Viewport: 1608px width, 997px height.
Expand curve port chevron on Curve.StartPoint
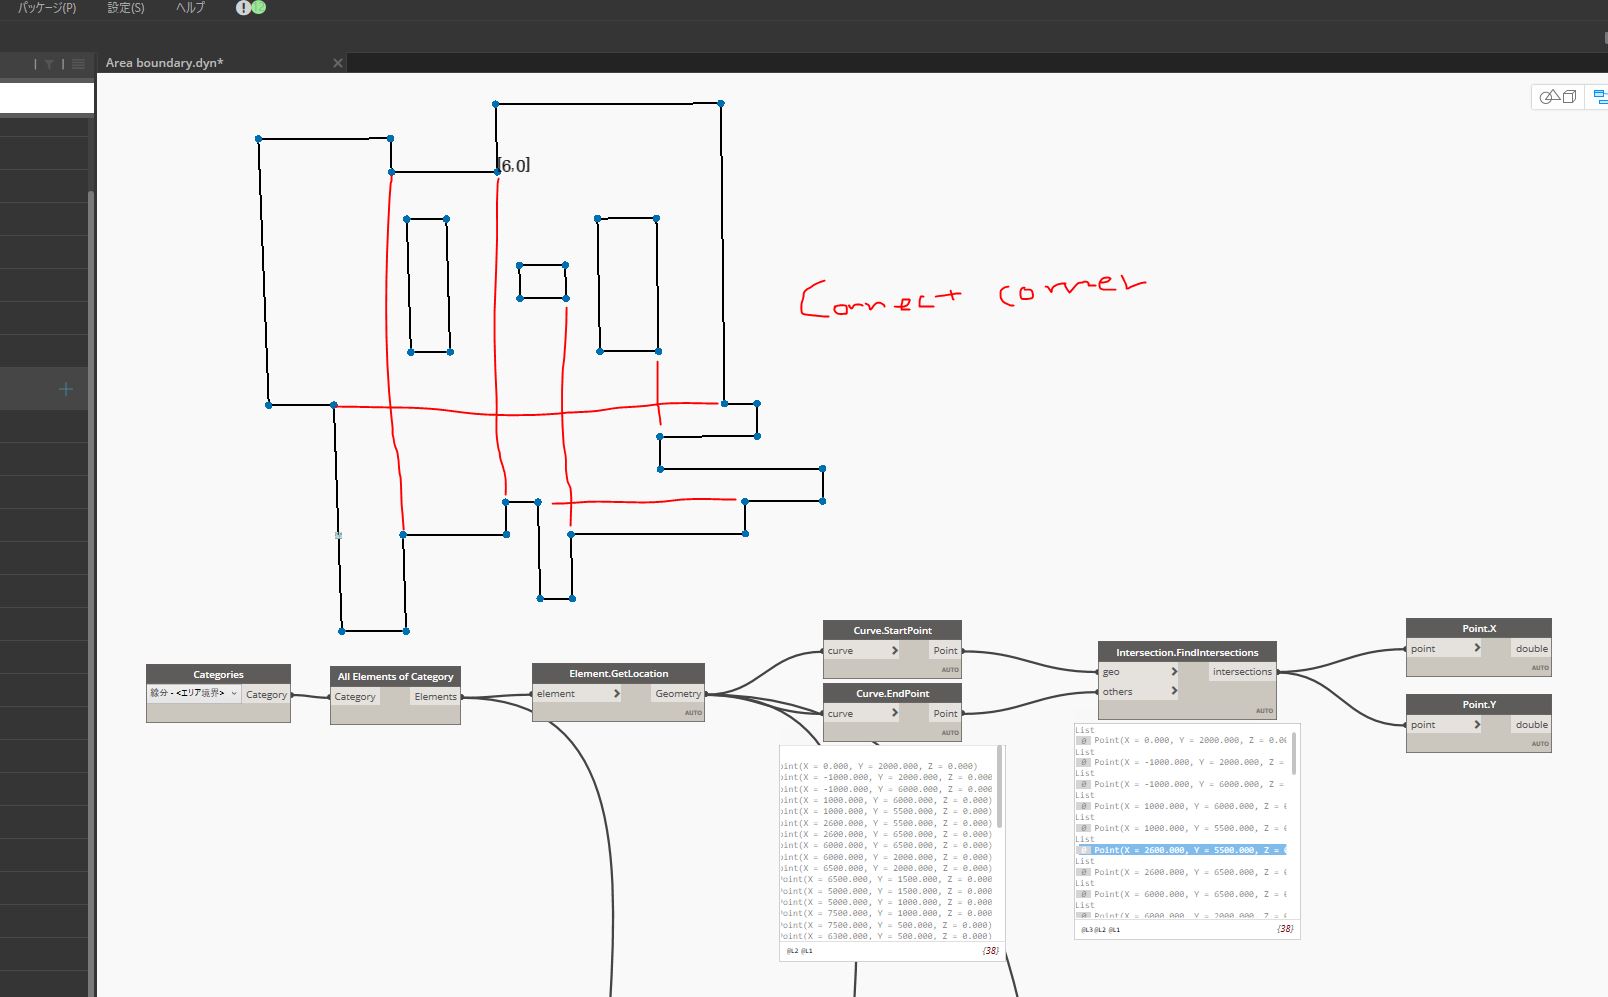(x=895, y=650)
